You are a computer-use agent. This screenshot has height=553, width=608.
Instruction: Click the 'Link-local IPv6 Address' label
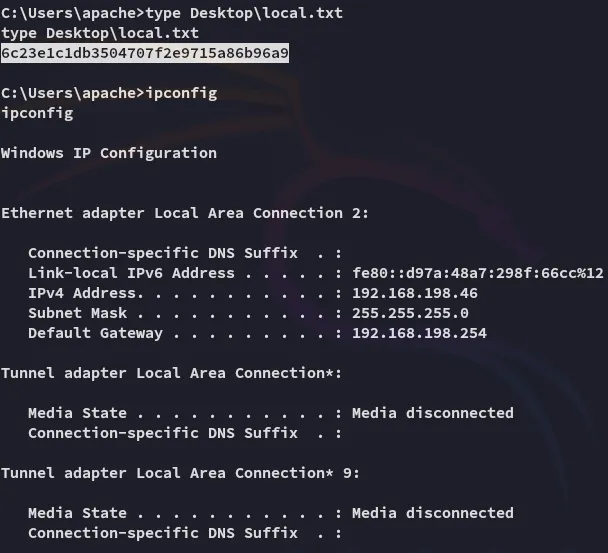(x=131, y=272)
